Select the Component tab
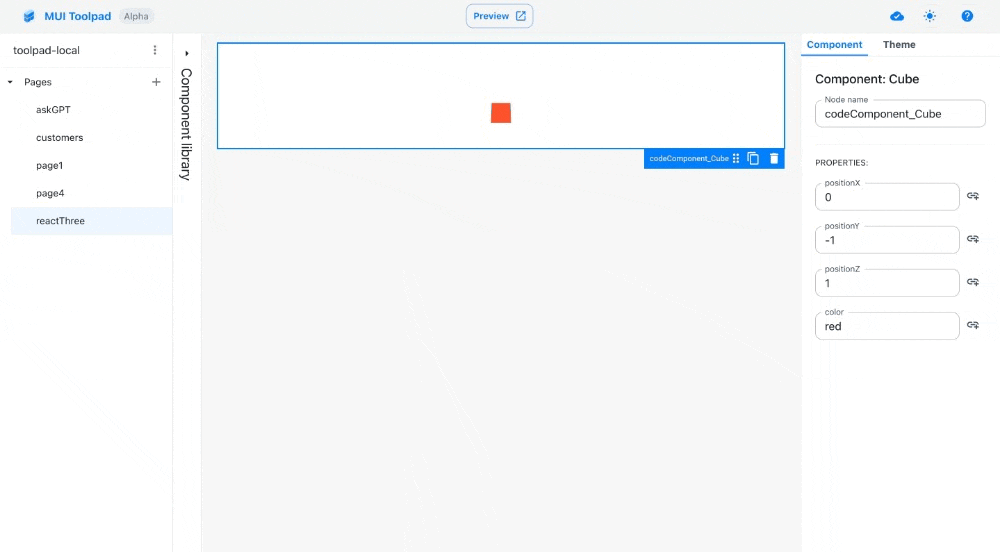The width and height of the screenshot is (1000, 552). [834, 45]
